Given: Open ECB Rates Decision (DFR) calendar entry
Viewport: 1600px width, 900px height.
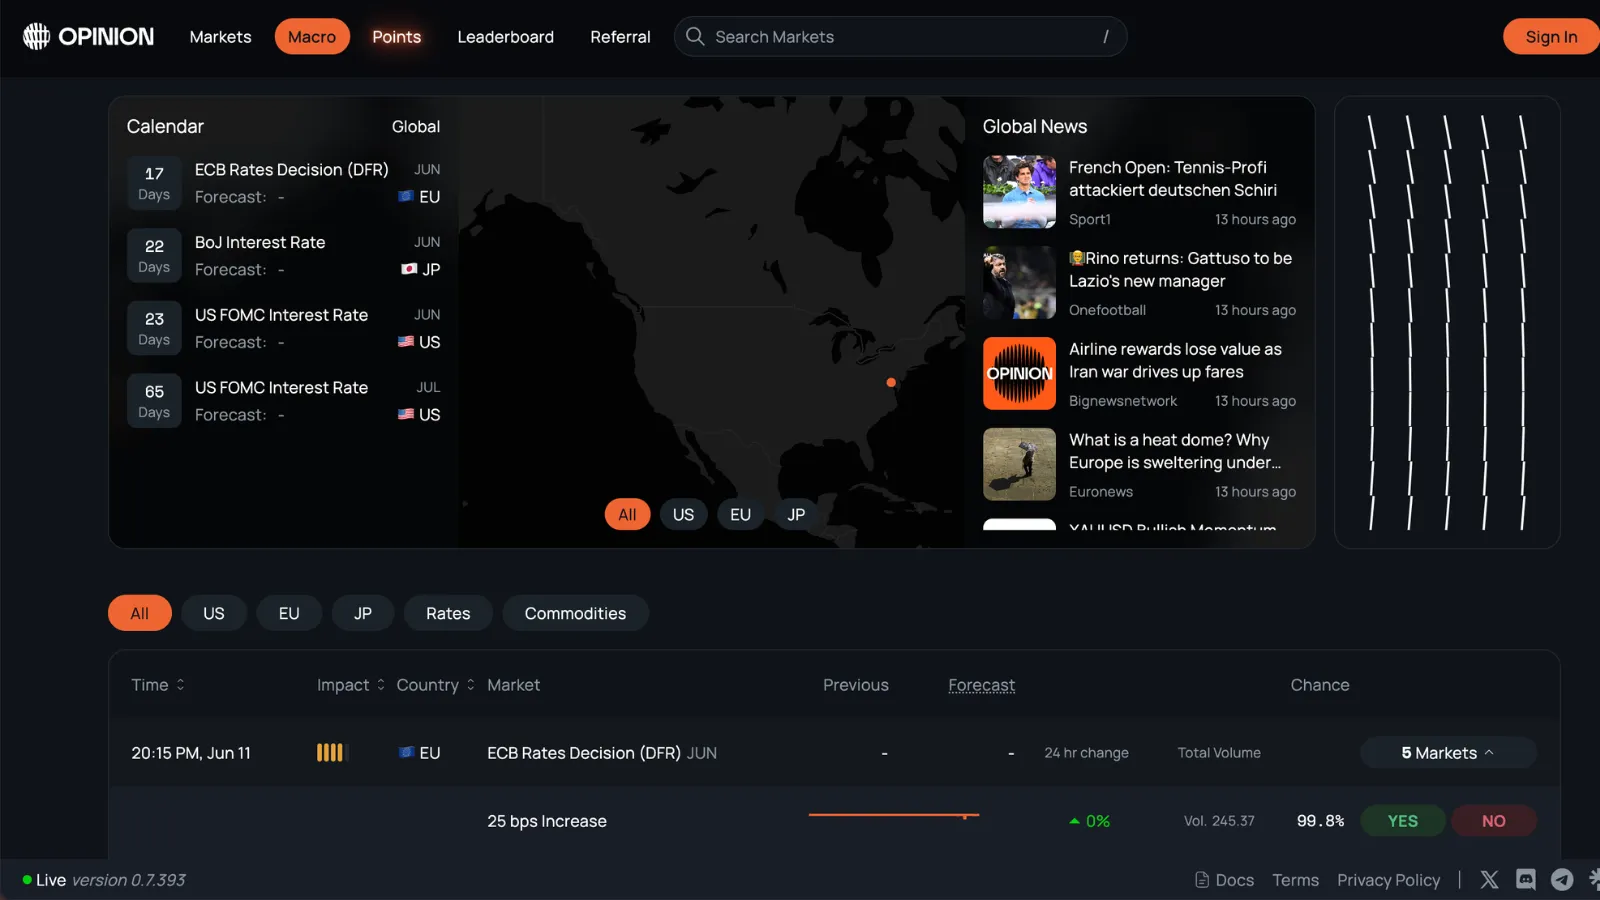Looking at the screenshot, I should click(x=284, y=183).
